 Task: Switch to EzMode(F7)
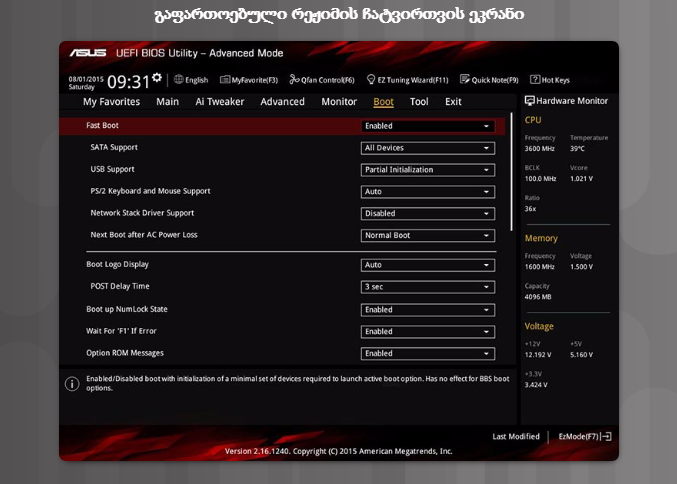click(584, 437)
